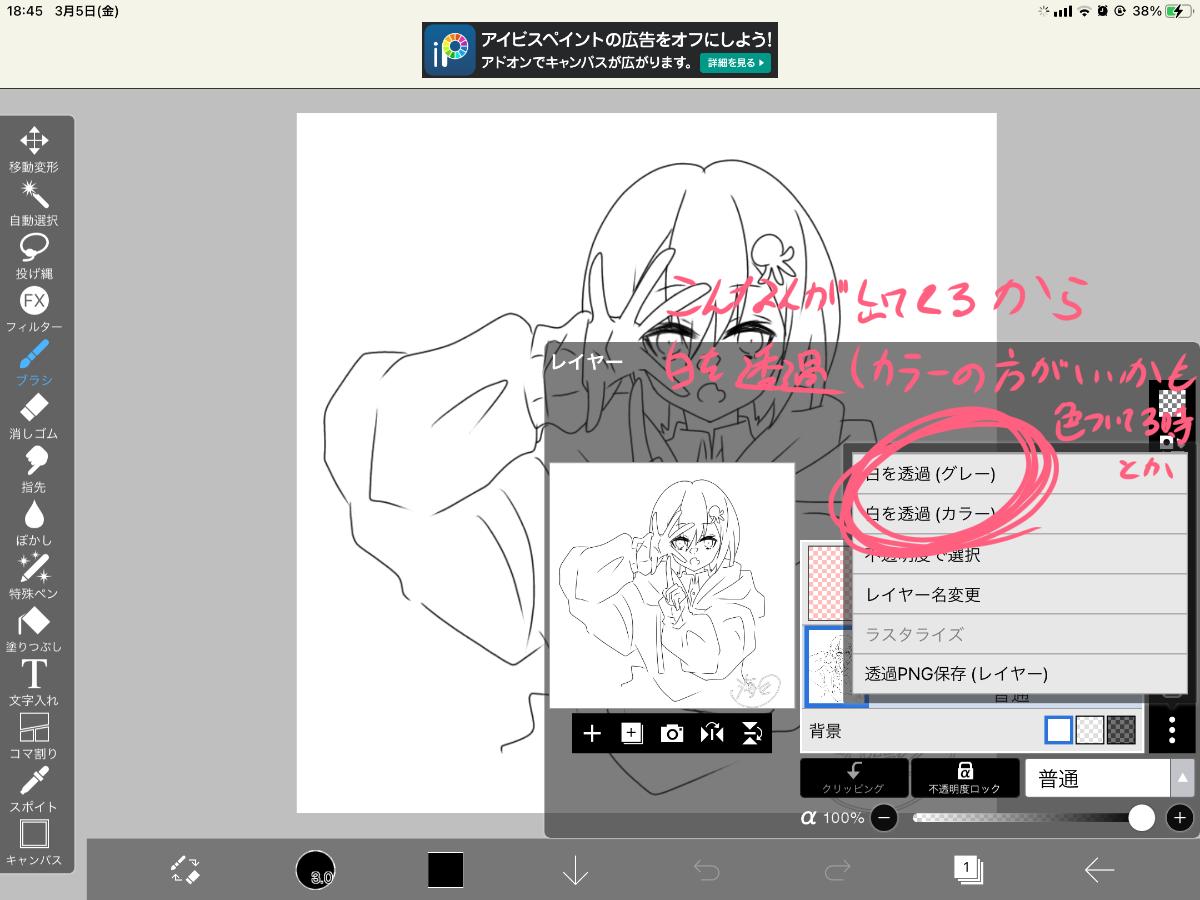Viewport: 1200px width, 900px height.
Task: Tap the 詳細を見る ad button
Action: tap(735, 62)
